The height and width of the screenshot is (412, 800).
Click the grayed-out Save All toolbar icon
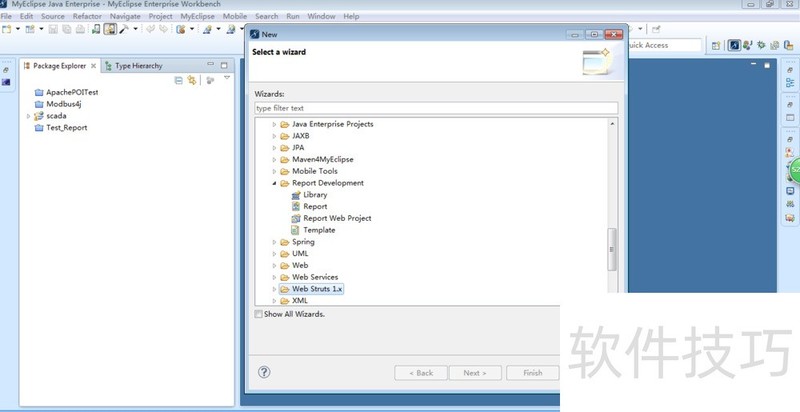point(66,29)
